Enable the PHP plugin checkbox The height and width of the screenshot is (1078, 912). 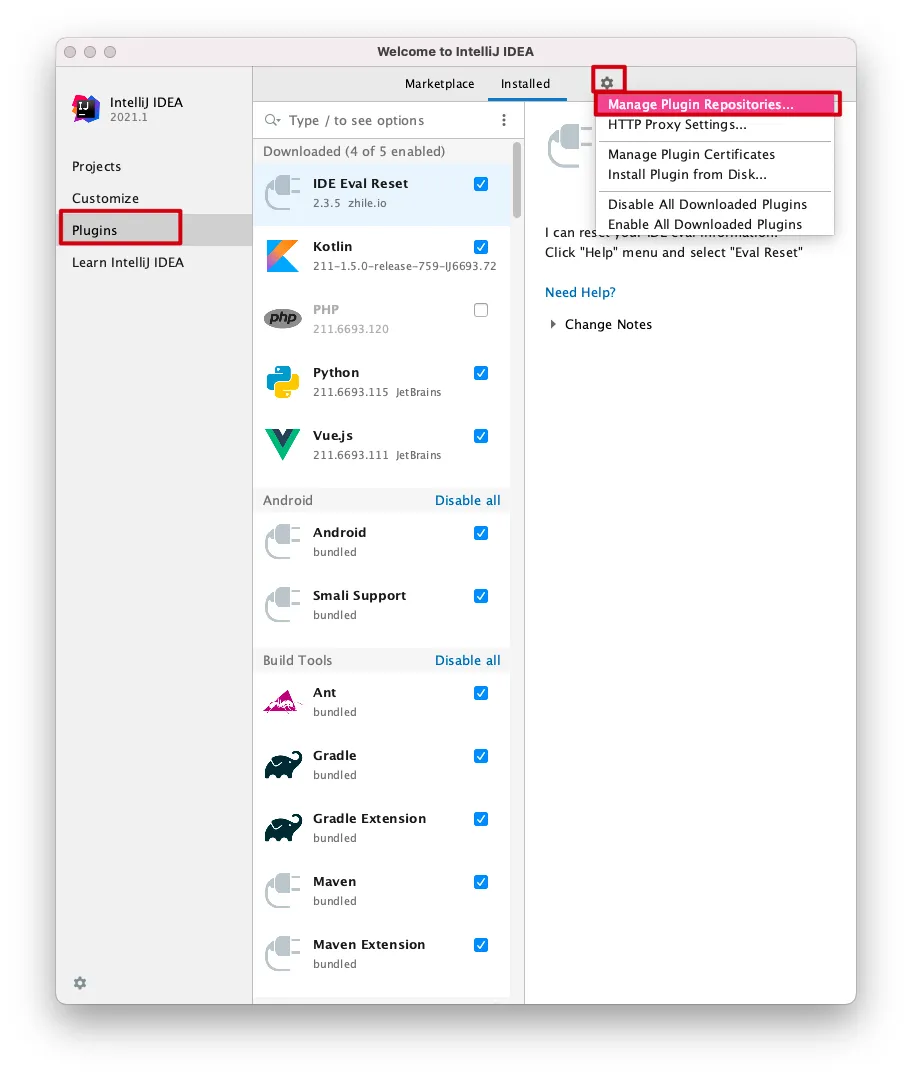[481, 310]
